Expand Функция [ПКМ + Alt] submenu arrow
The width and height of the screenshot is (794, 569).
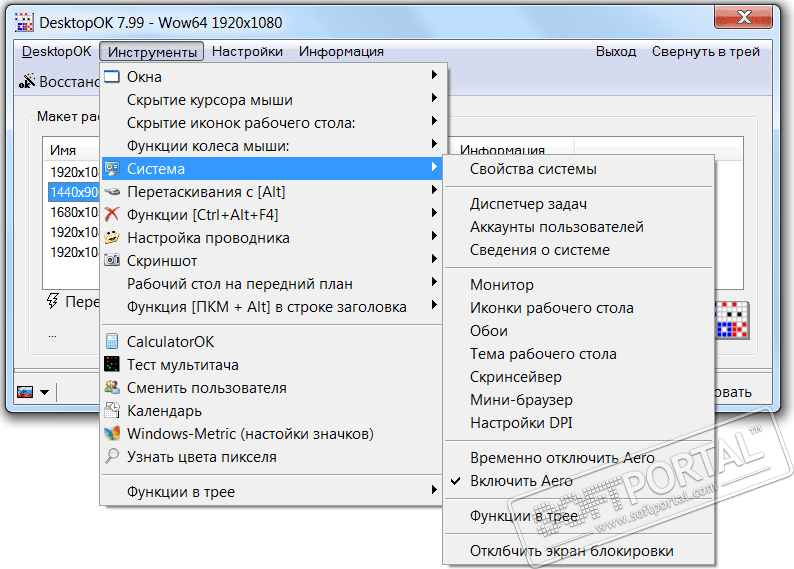coord(434,305)
